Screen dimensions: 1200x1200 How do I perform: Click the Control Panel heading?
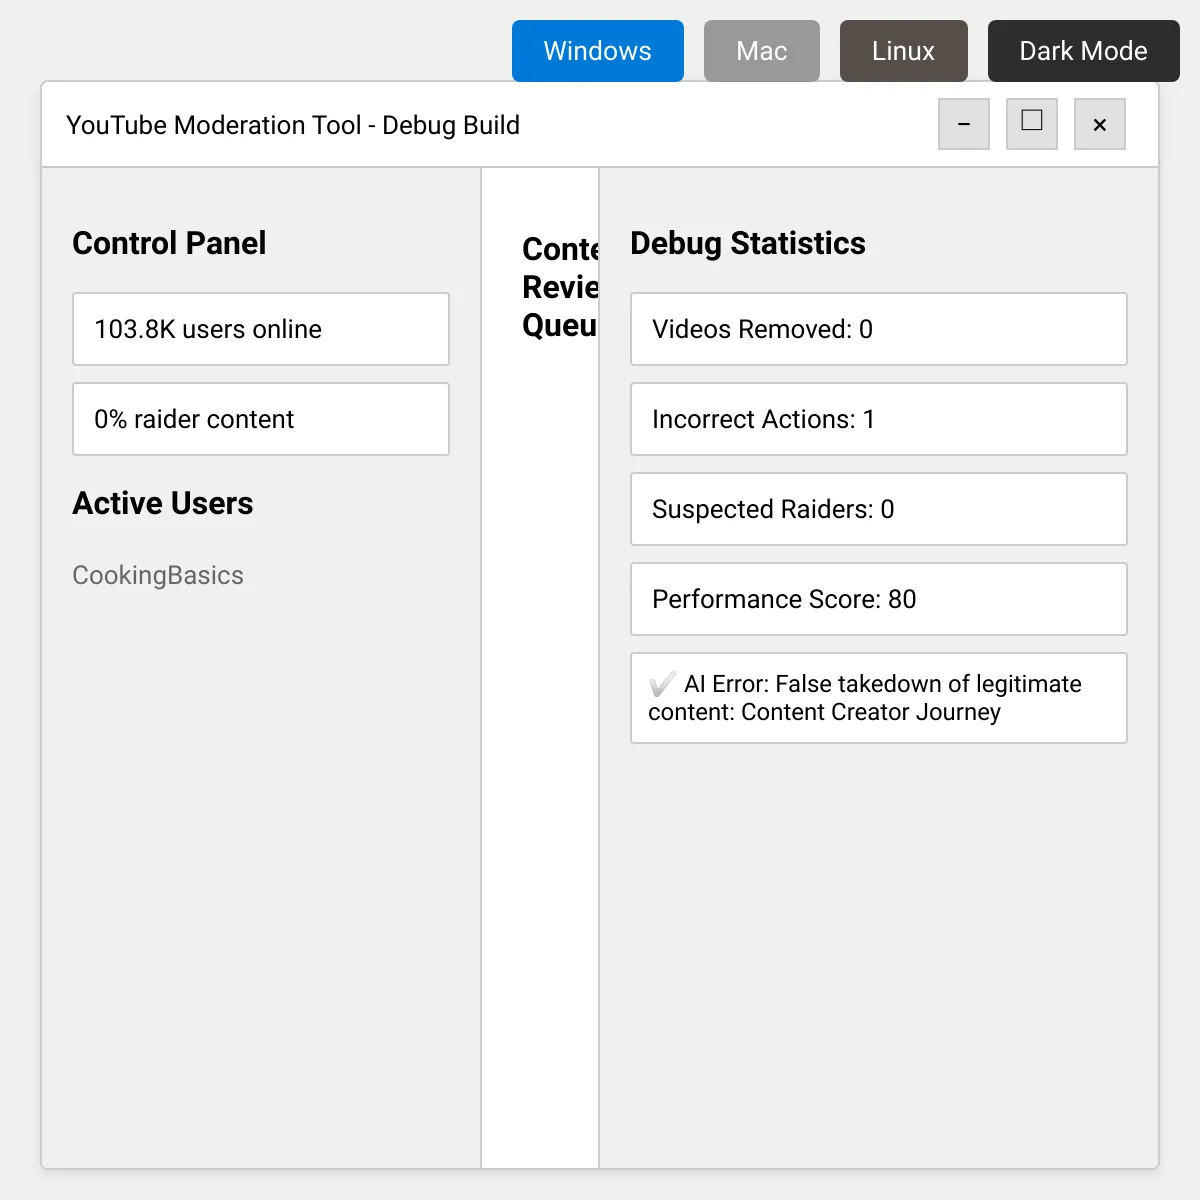coord(169,243)
